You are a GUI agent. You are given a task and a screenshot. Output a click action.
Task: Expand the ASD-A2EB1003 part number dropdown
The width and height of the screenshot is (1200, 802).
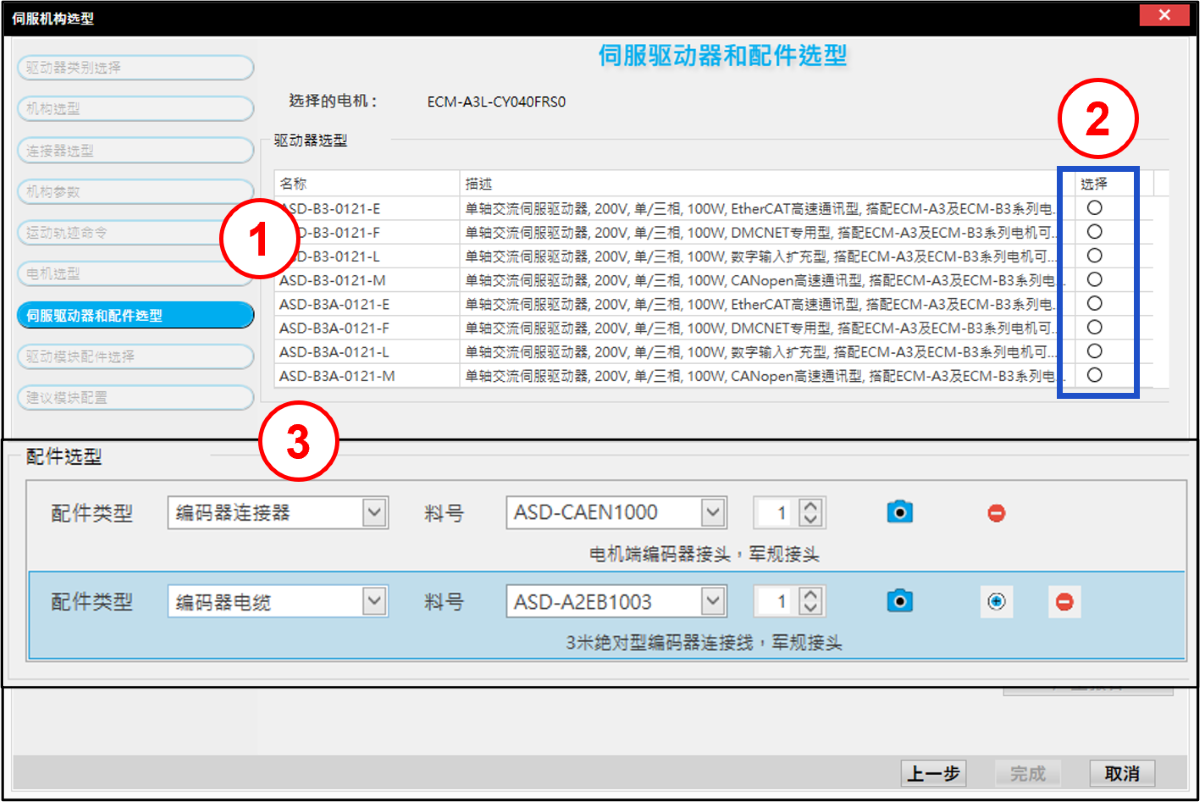click(x=713, y=601)
